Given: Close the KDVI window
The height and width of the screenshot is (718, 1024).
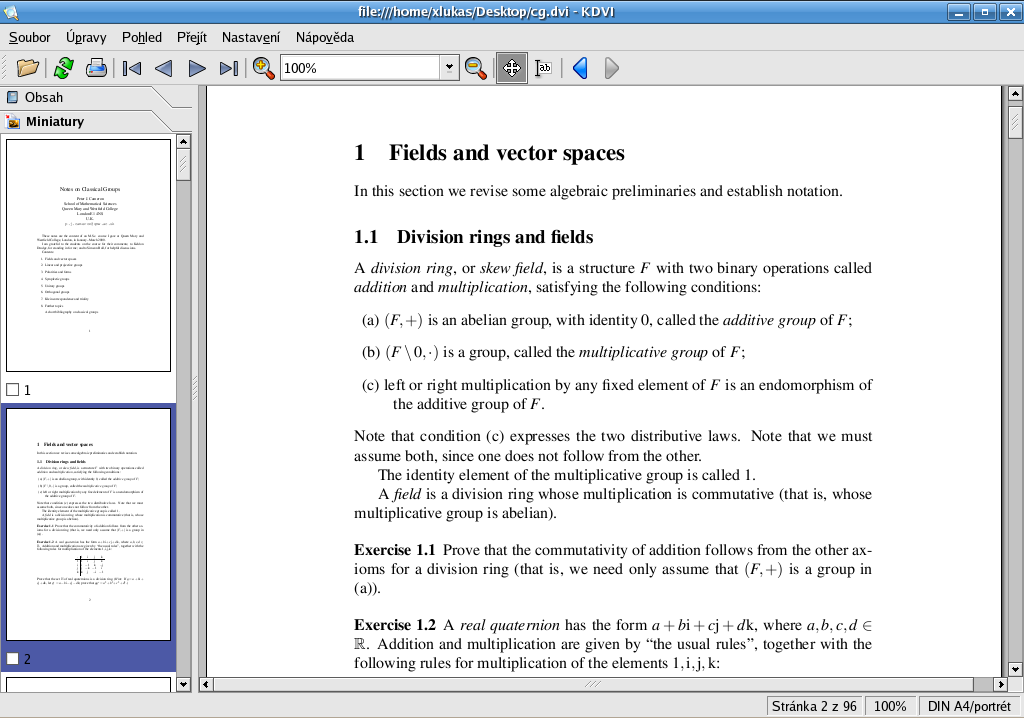Looking at the screenshot, I should point(1011,12).
